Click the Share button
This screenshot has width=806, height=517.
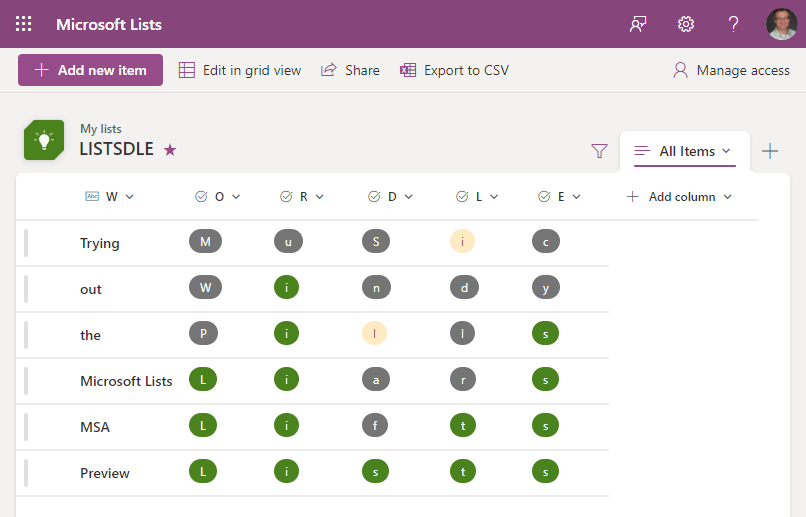coord(350,70)
